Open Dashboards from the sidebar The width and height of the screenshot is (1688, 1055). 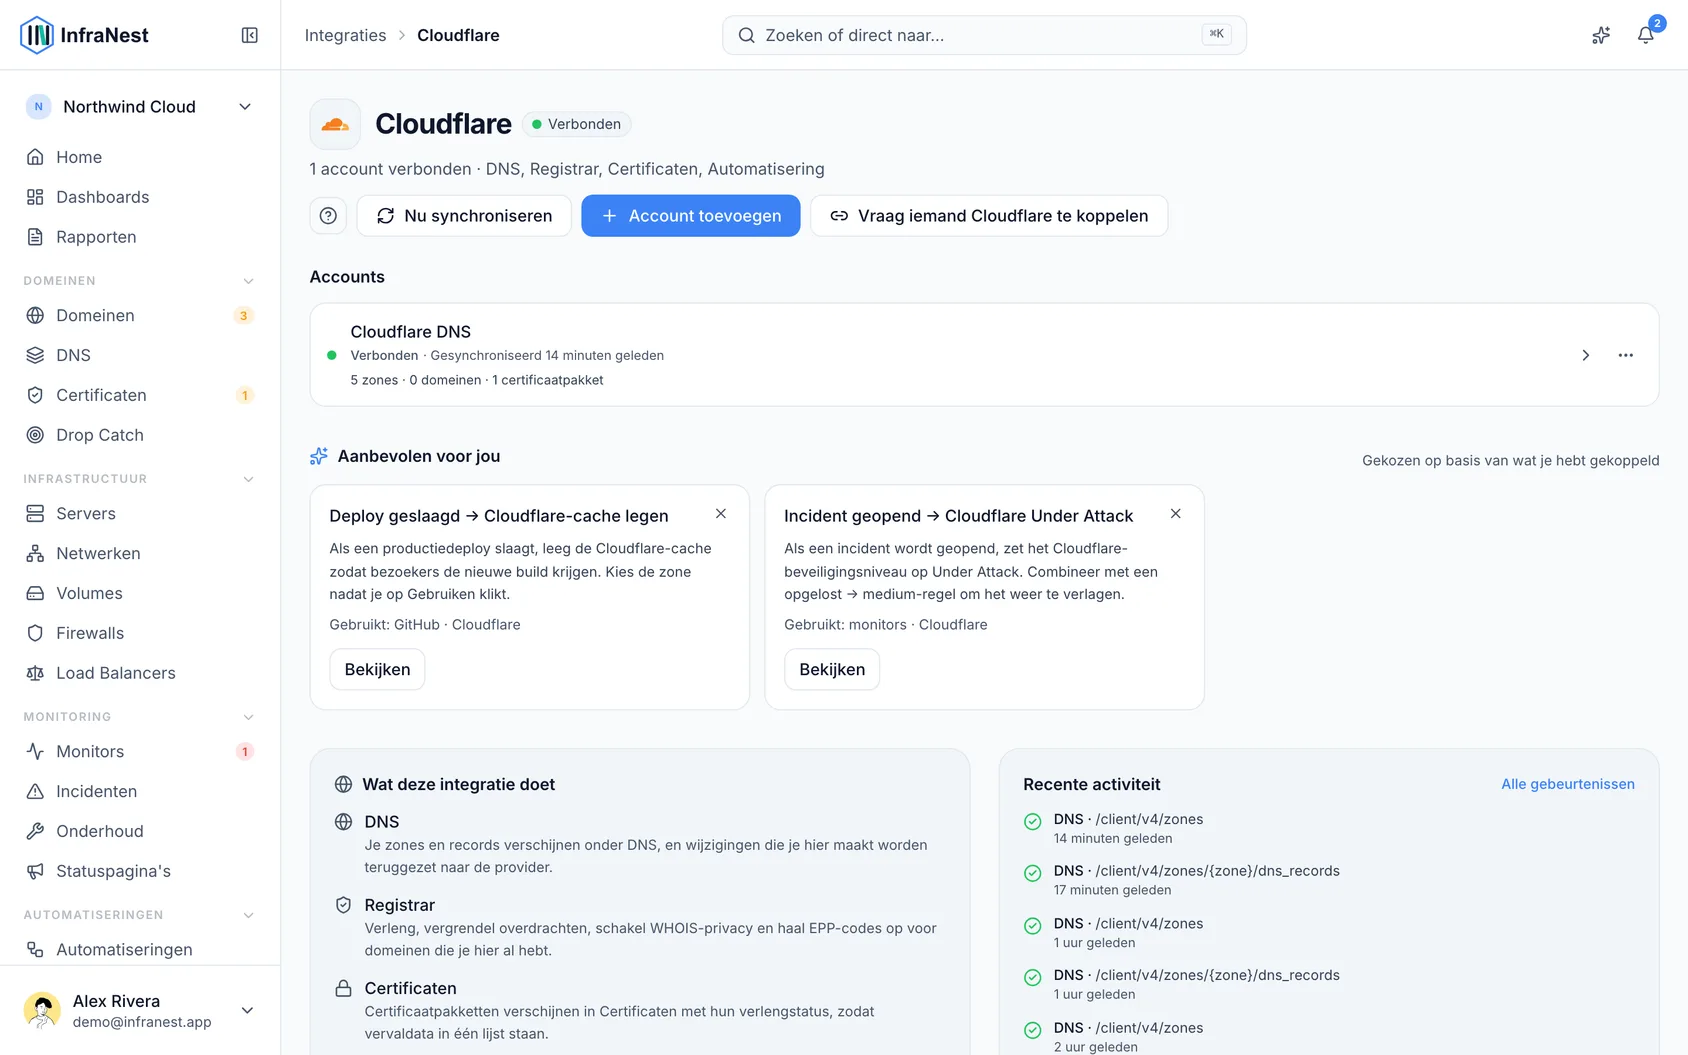click(140, 197)
